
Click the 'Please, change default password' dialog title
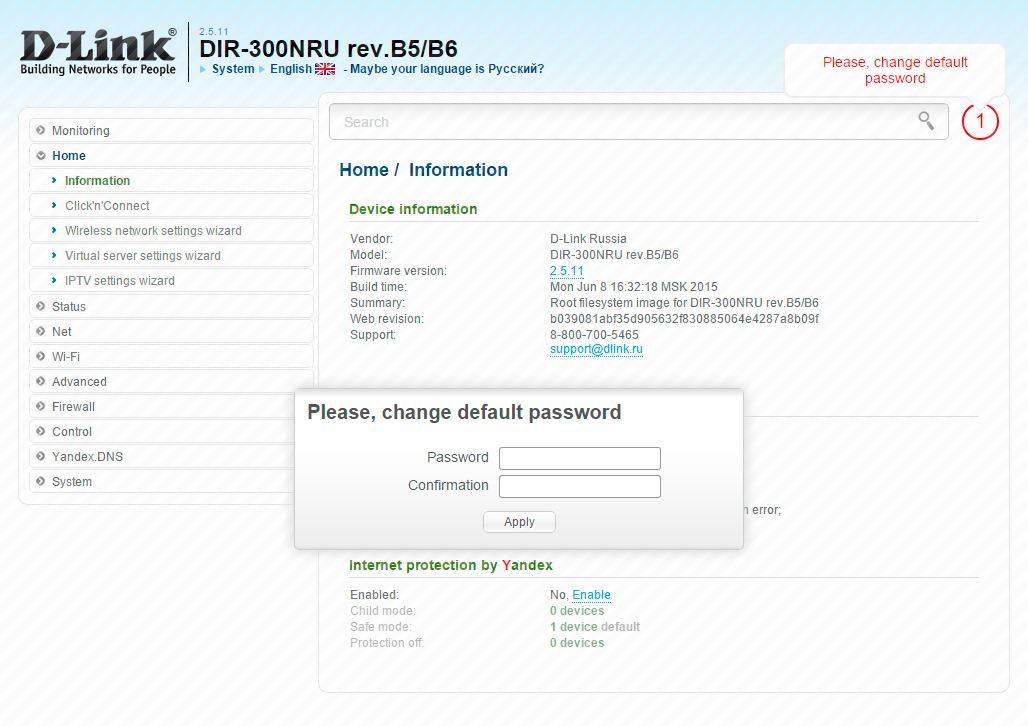click(x=464, y=412)
